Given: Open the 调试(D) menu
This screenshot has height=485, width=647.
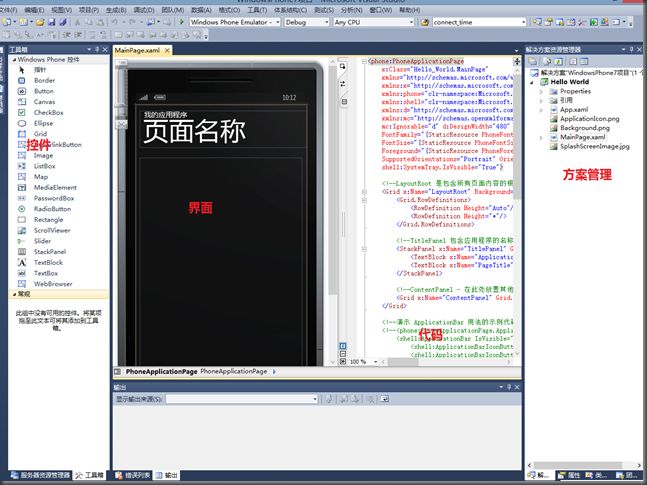Looking at the screenshot, I should coord(144,9).
